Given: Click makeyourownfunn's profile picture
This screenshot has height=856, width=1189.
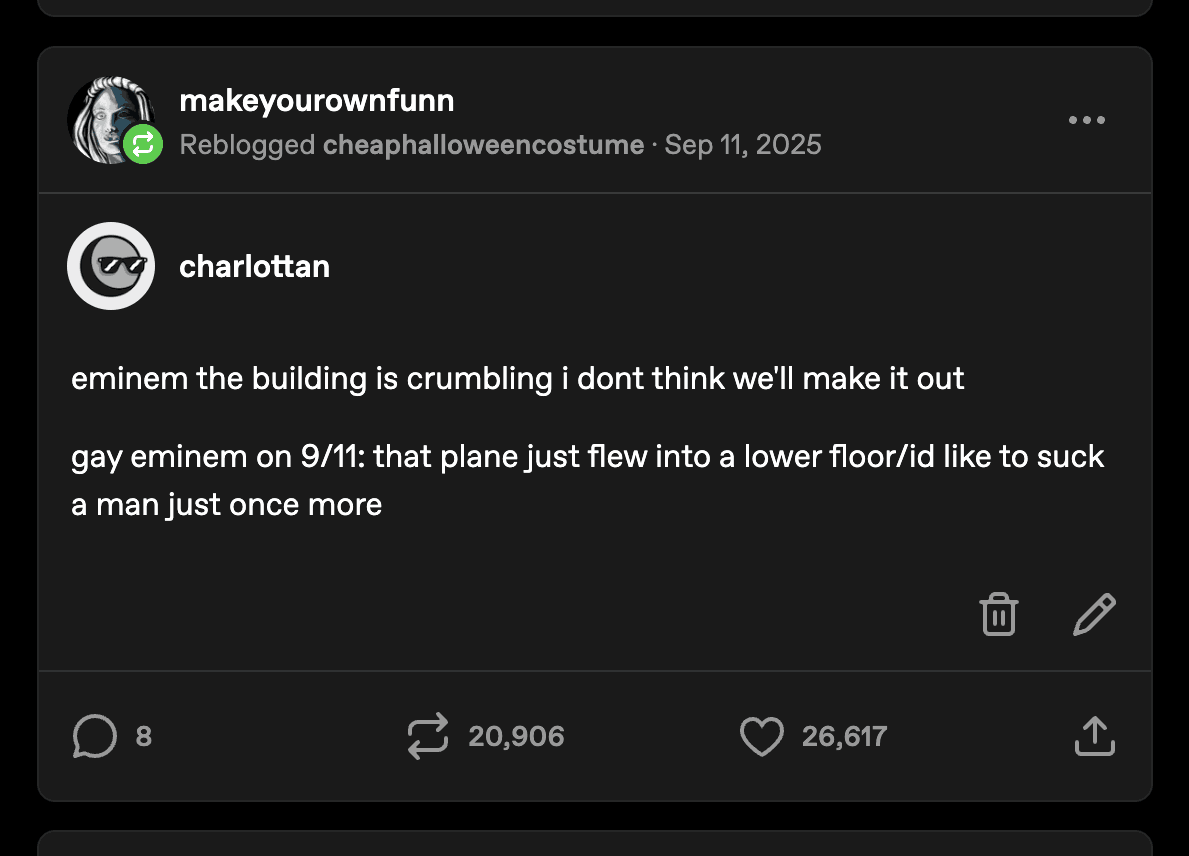Looking at the screenshot, I should click(107, 118).
